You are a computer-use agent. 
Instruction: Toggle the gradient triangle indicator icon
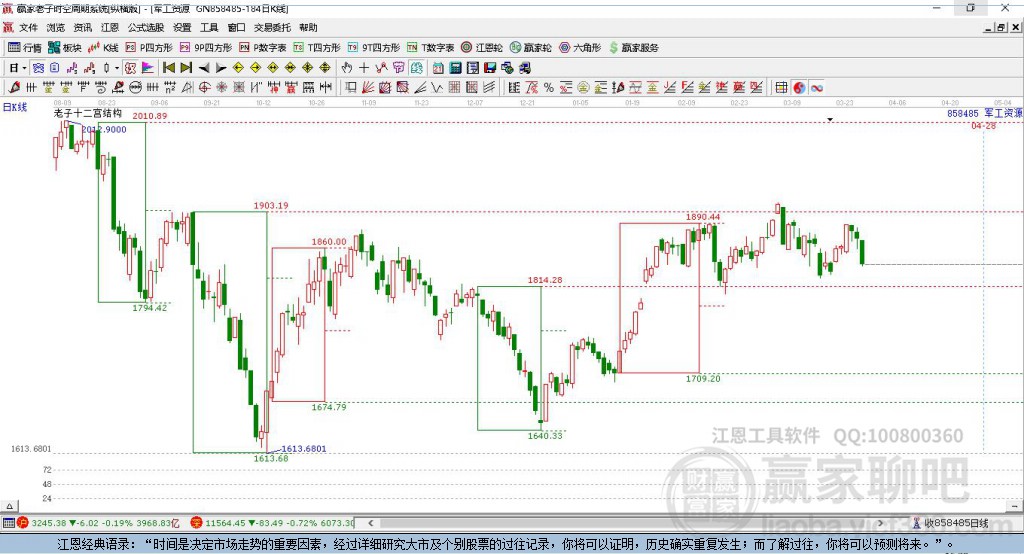coord(148,67)
